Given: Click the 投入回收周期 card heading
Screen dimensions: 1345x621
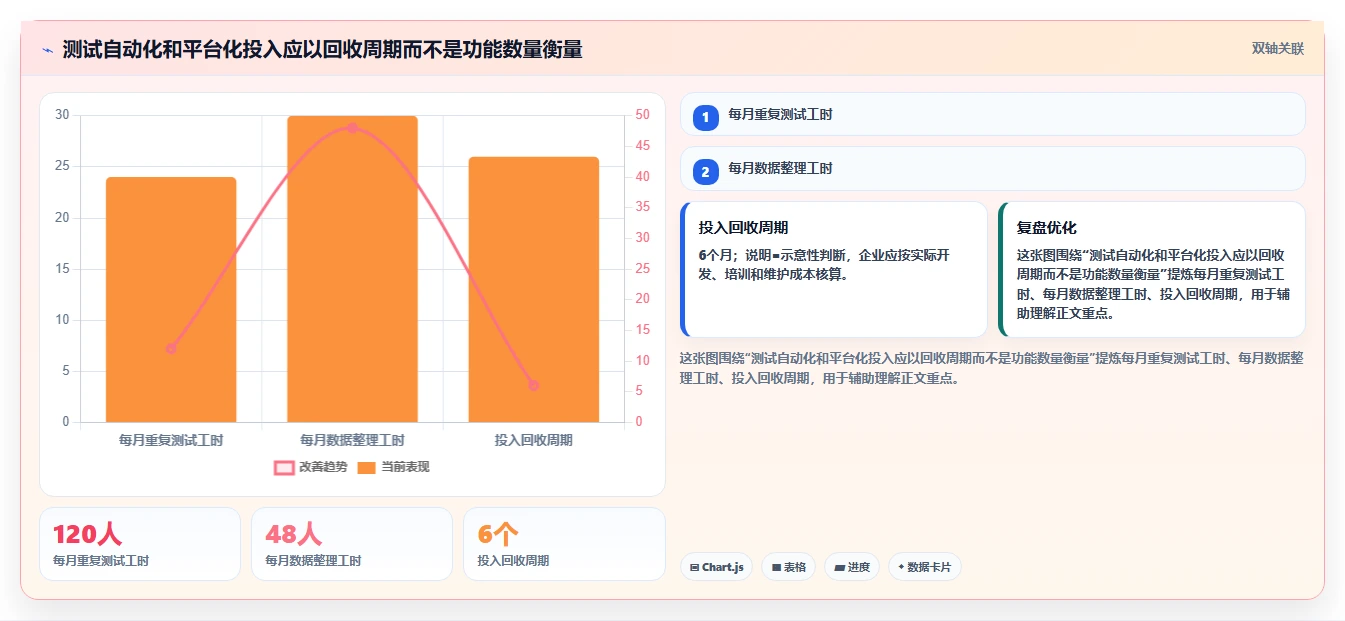Looking at the screenshot, I should tap(743, 228).
